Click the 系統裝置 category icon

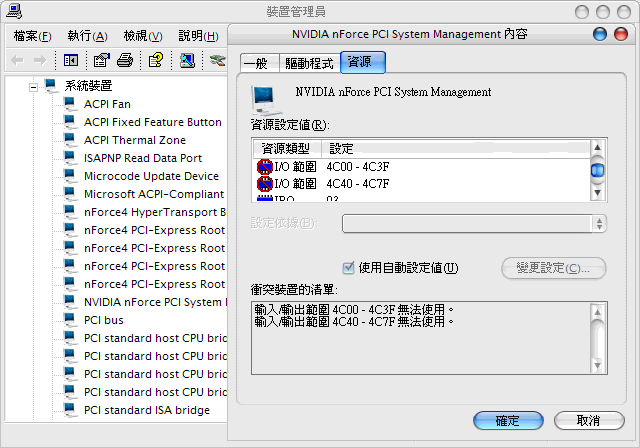[x=51, y=86]
